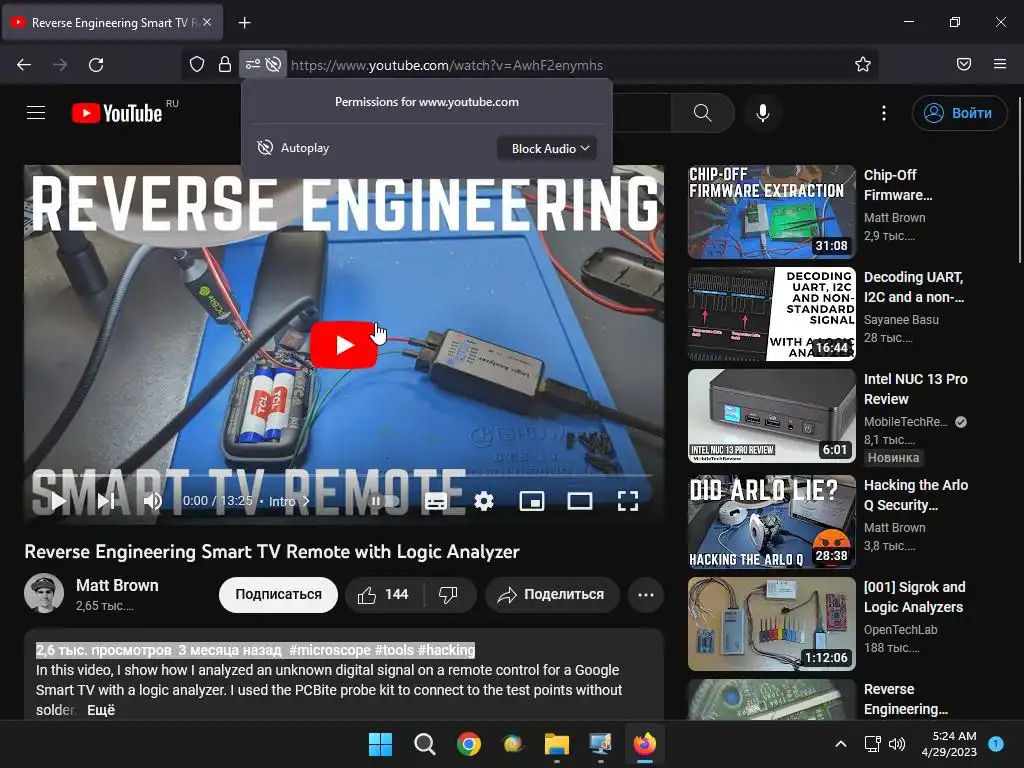Open Windows taskbar search

pyautogui.click(x=424, y=744)
